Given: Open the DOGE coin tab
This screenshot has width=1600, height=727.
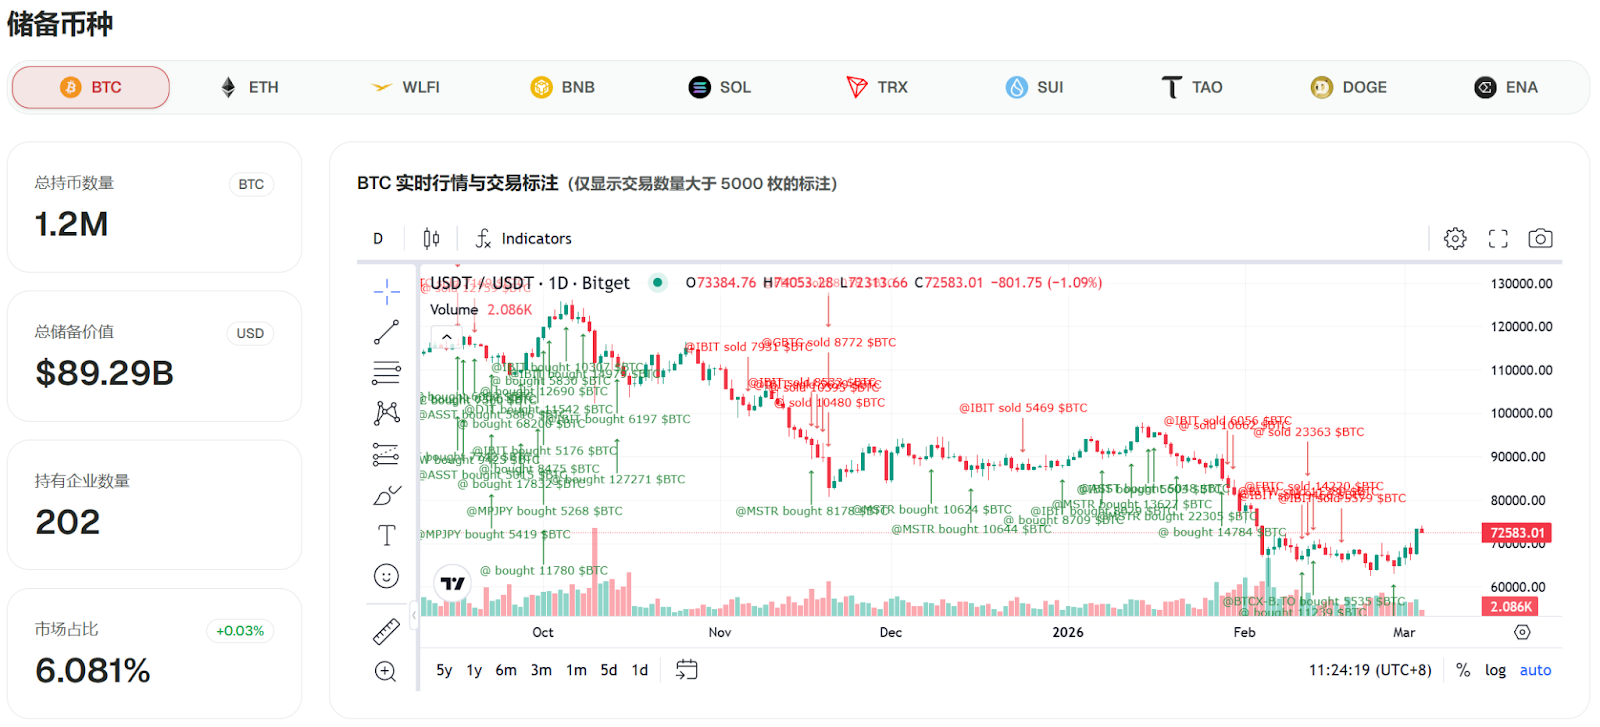Looking at the screenshot, I should (x=1349, y=87).
